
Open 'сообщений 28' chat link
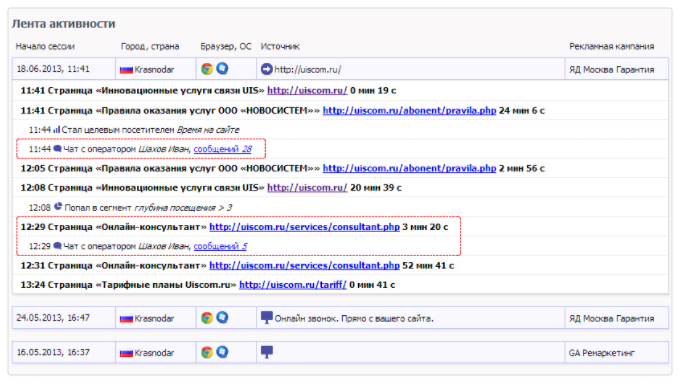pyautogui.click(x=222, y=149)
